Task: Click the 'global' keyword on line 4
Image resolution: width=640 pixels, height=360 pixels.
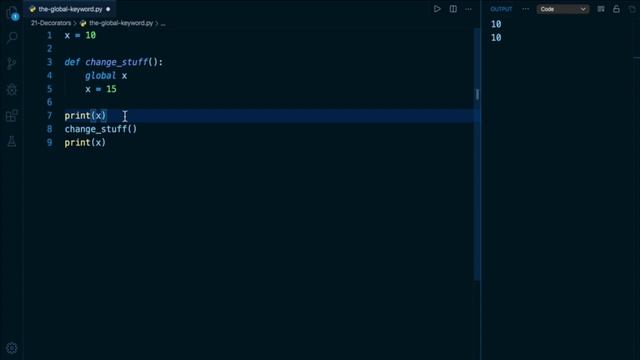Action: coord(100,76)
